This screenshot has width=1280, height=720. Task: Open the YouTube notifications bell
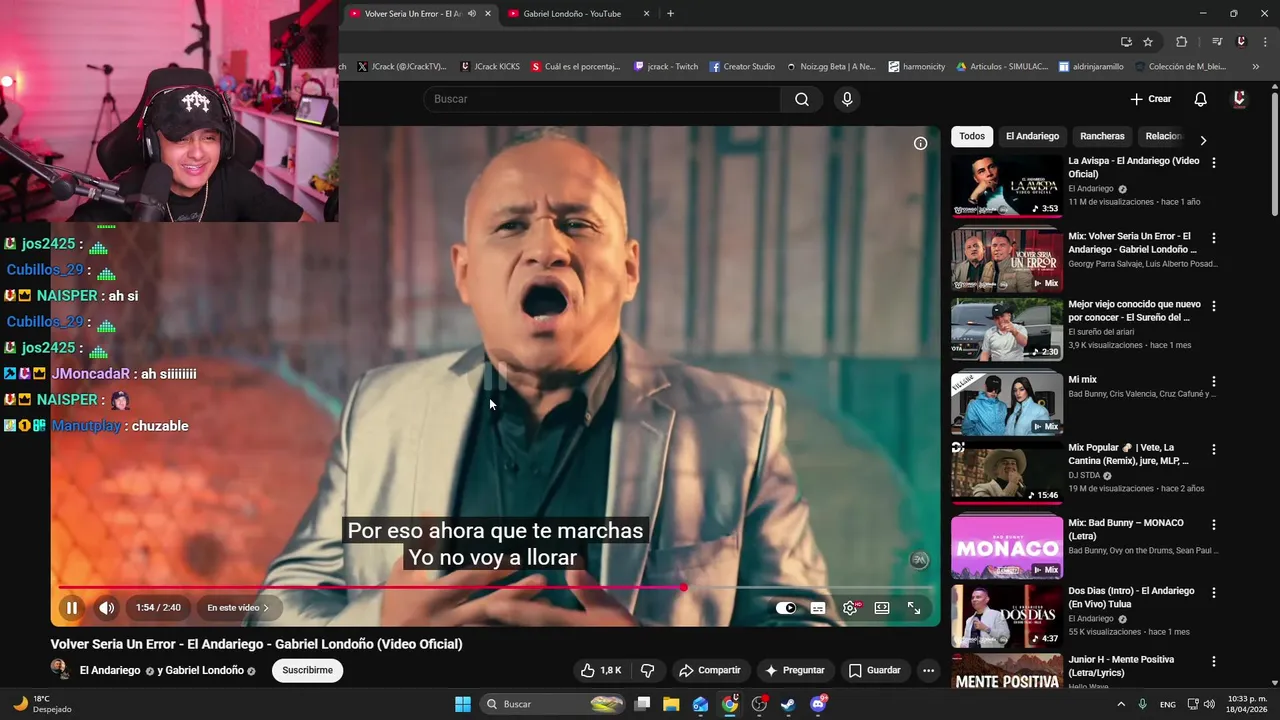(1201, 99)
